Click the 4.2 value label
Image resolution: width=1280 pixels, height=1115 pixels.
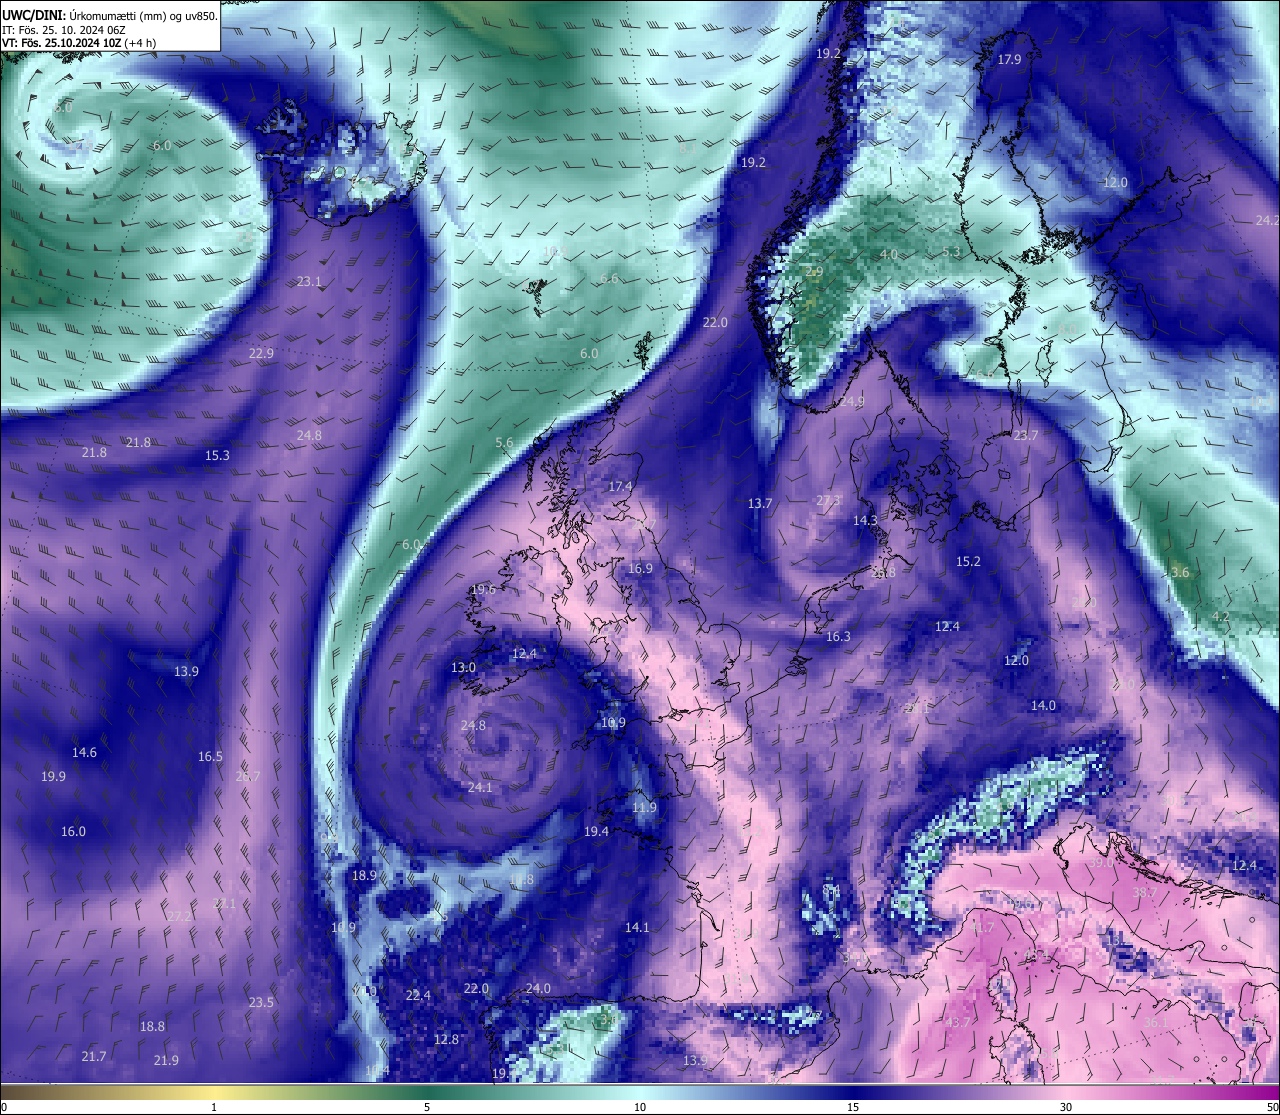coord(1220,616)
